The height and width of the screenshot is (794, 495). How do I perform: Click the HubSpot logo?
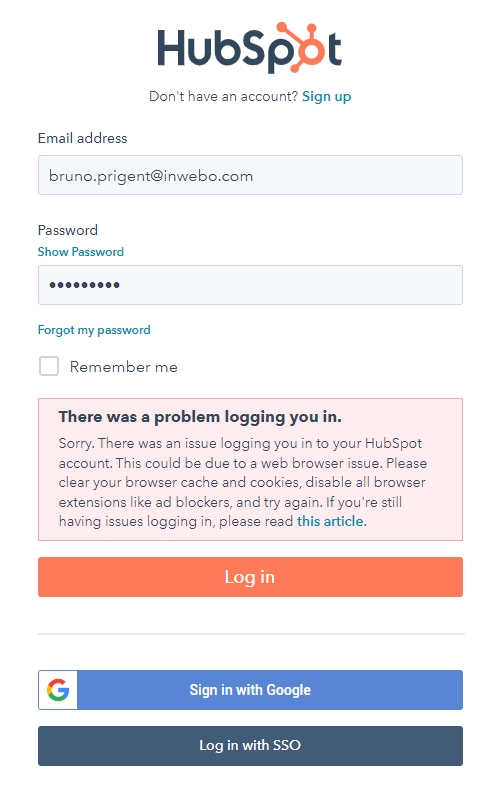[250, 48]
